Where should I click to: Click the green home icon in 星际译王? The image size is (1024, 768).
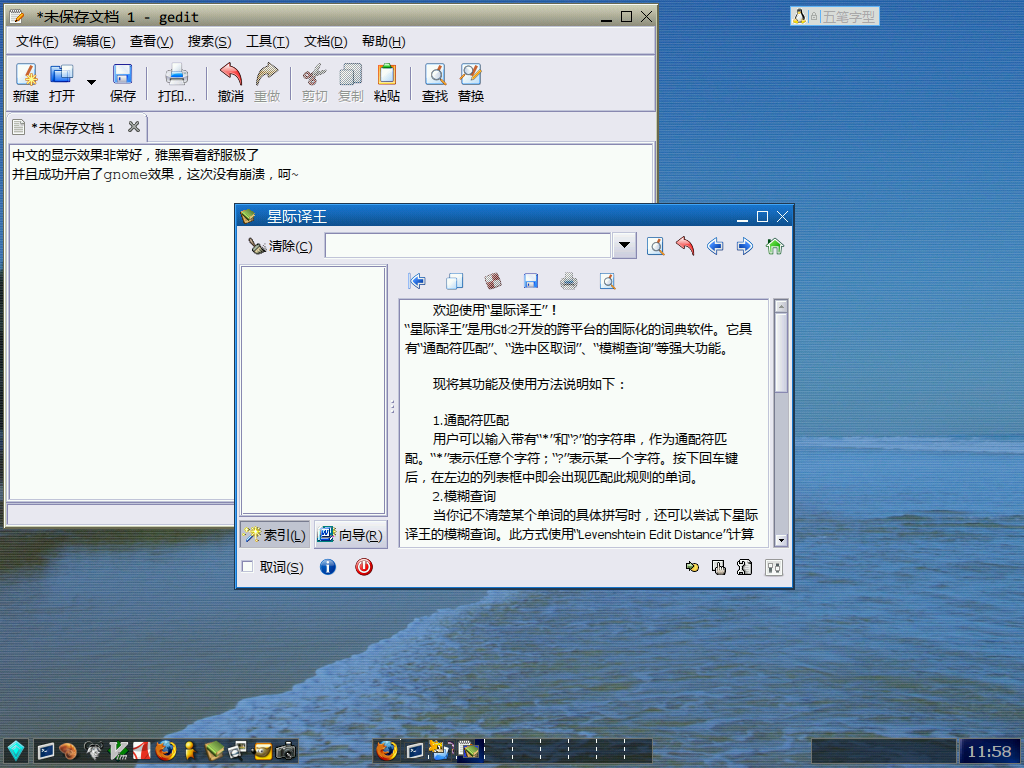click(775, 246)
